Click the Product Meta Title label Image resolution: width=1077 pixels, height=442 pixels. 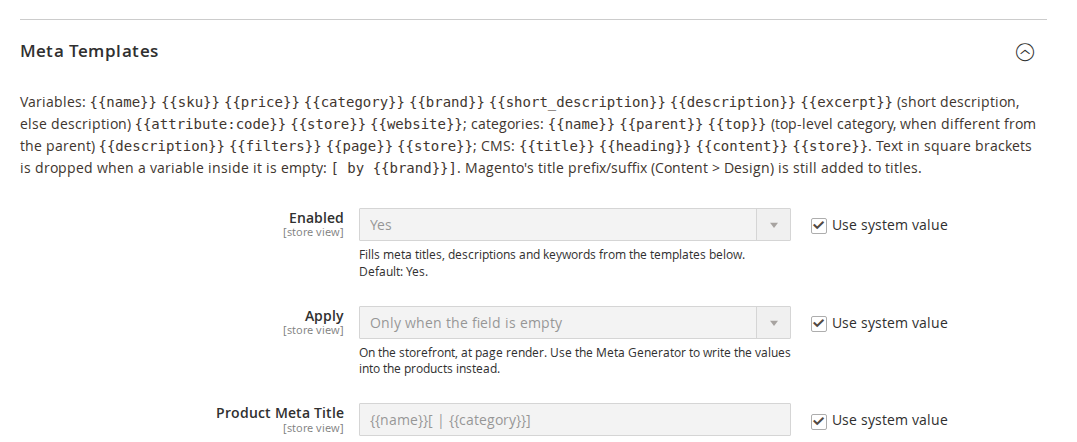coord(280,413)
